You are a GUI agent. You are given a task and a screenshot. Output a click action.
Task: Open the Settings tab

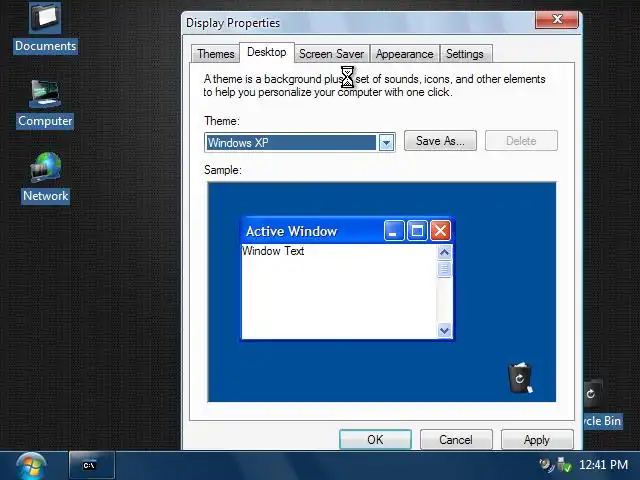465,54
